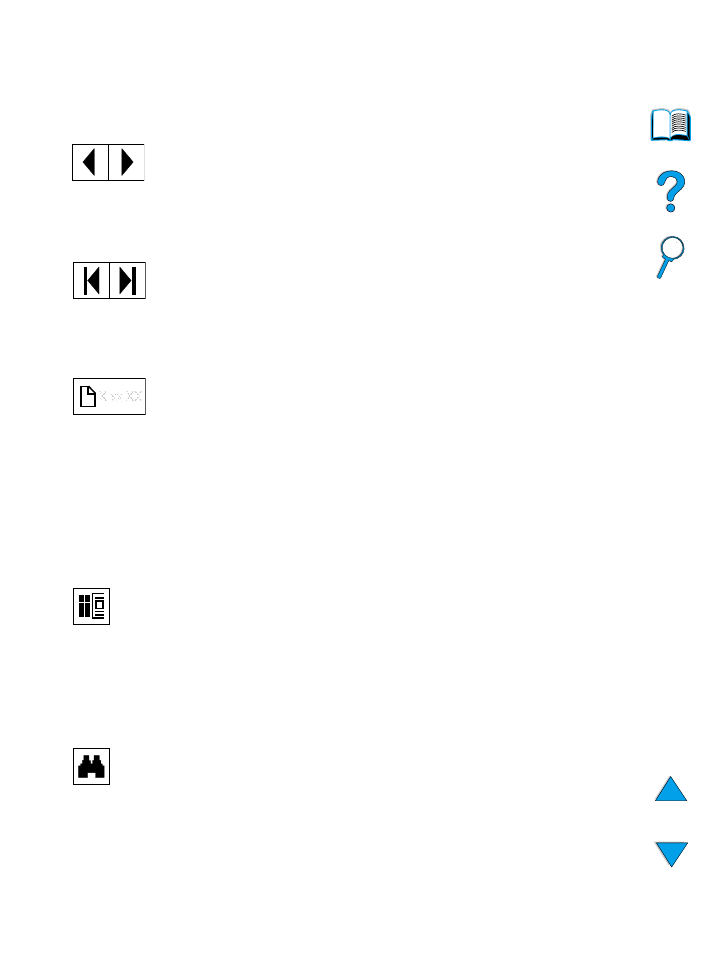
Task: Click the page icon in page-number box
Action: click(x=88, y=396)
